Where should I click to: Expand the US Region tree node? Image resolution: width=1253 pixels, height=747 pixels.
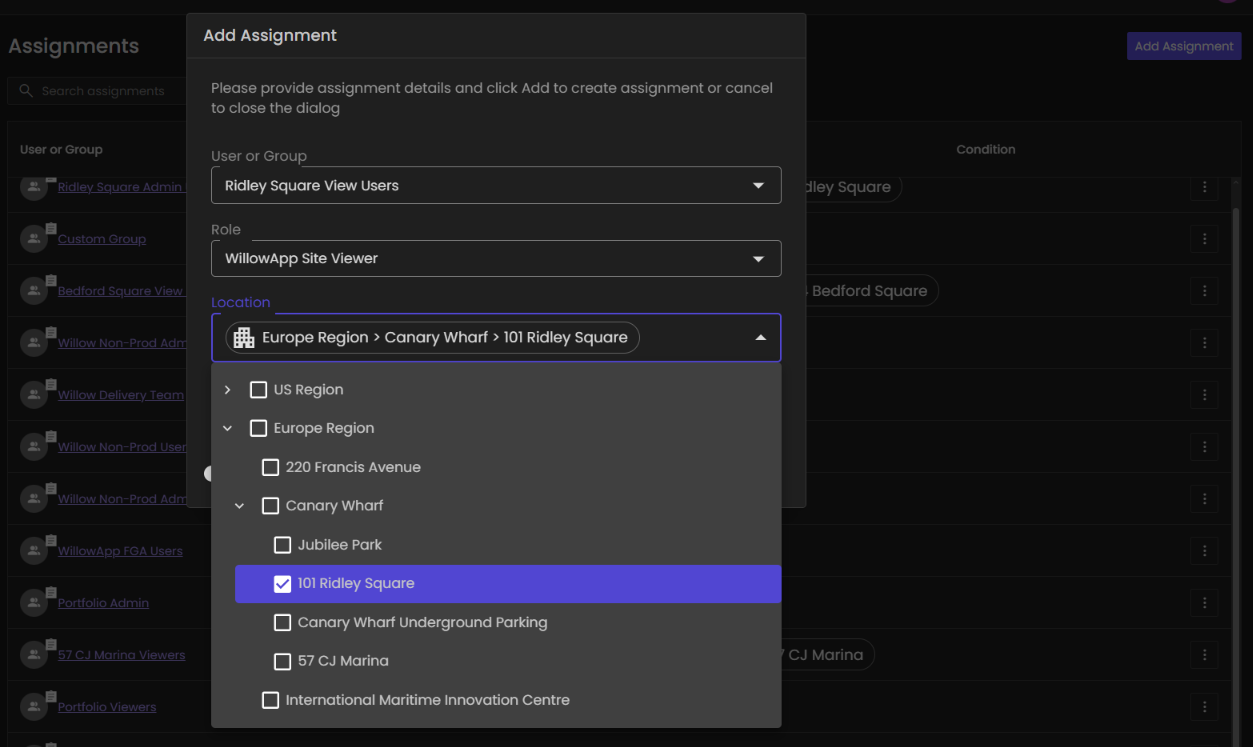pyautogui.click(x=228, y=390)
